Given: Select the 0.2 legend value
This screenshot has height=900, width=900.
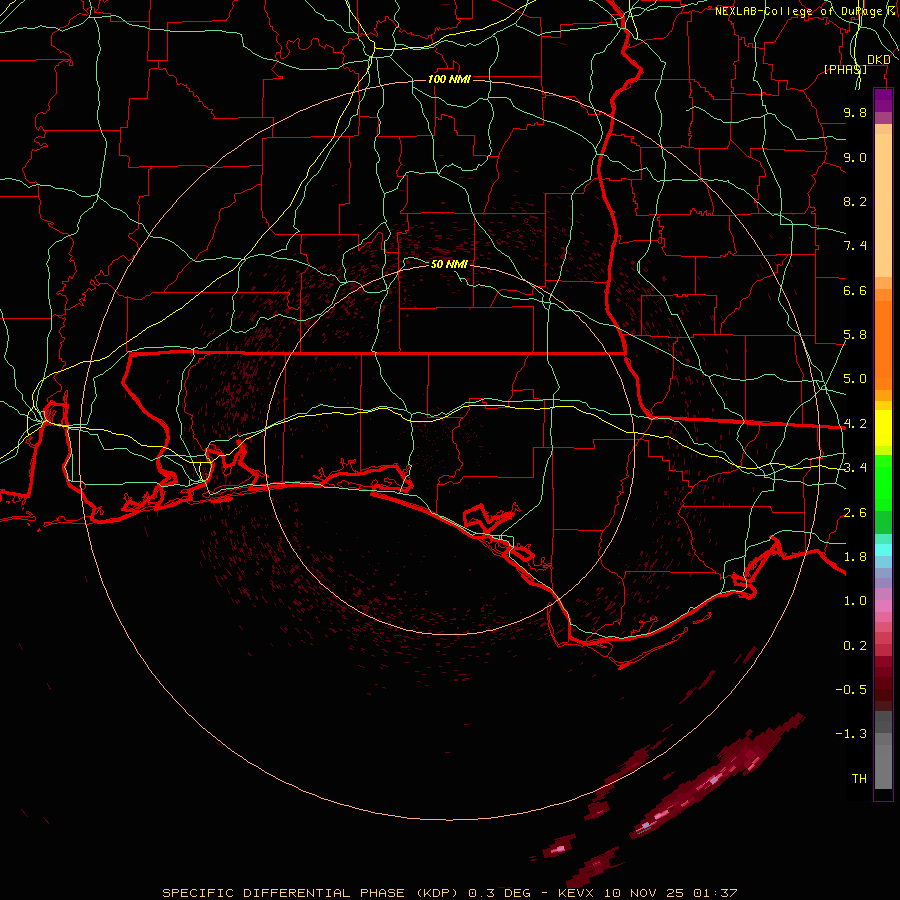Looking at the screenshot, I should click(855, 646).
